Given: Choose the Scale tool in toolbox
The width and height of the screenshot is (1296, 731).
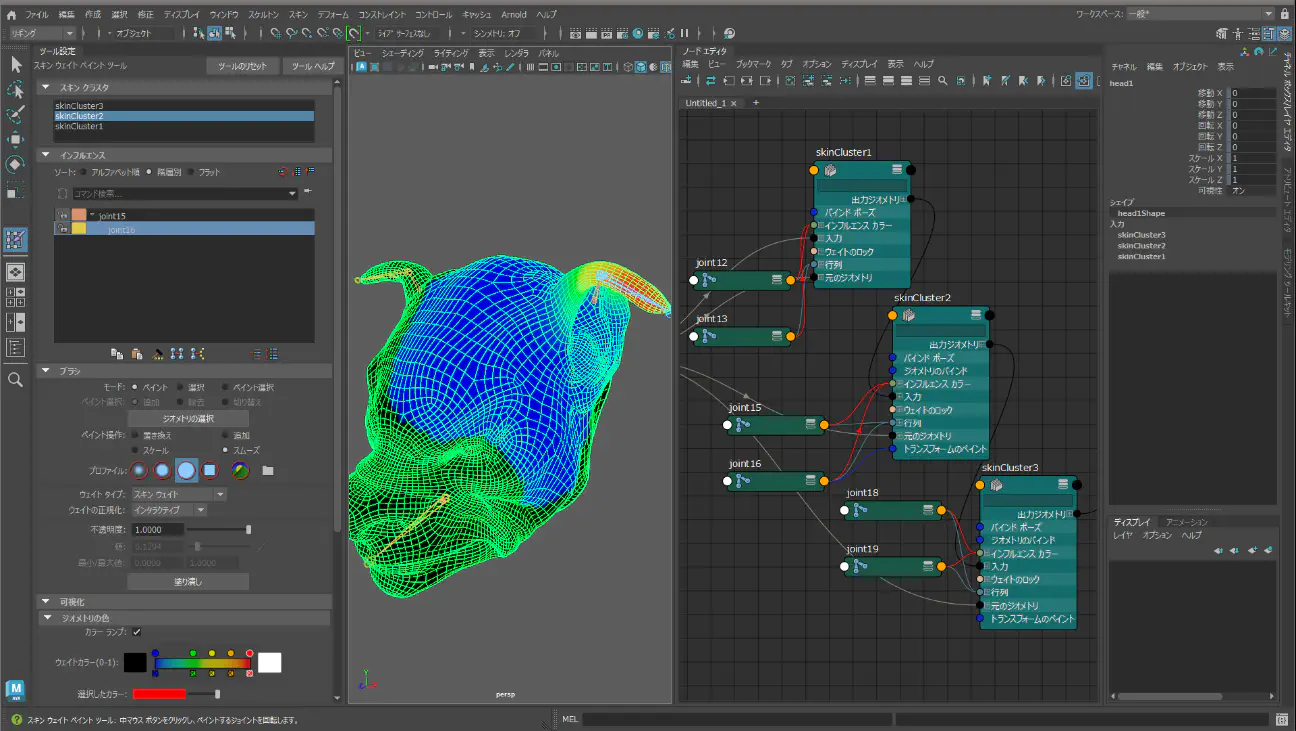Looking at the screenshot, I should tap(15, 190).
